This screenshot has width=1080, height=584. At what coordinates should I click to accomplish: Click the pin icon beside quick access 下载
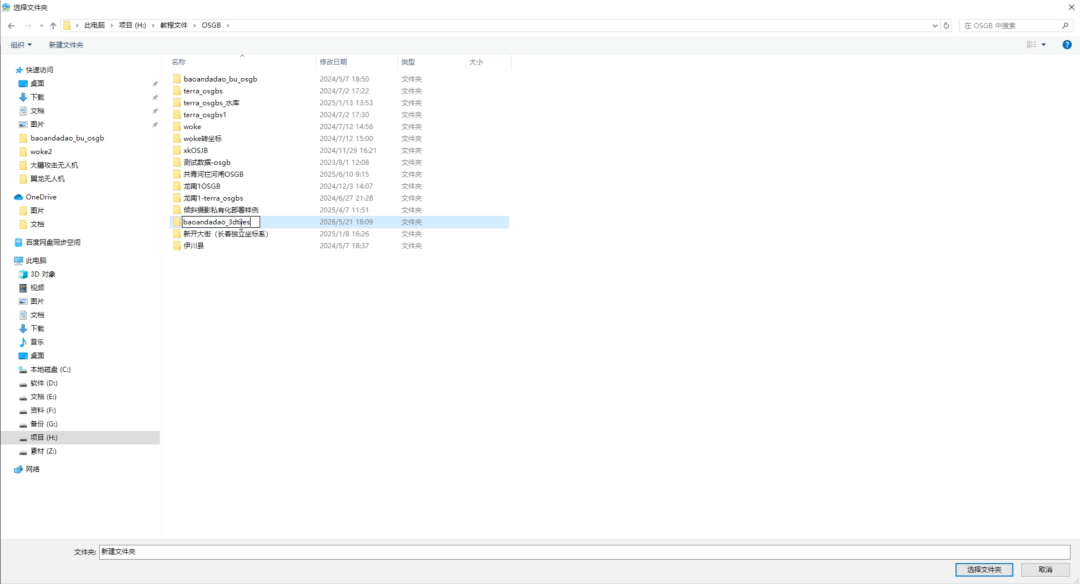155,97
